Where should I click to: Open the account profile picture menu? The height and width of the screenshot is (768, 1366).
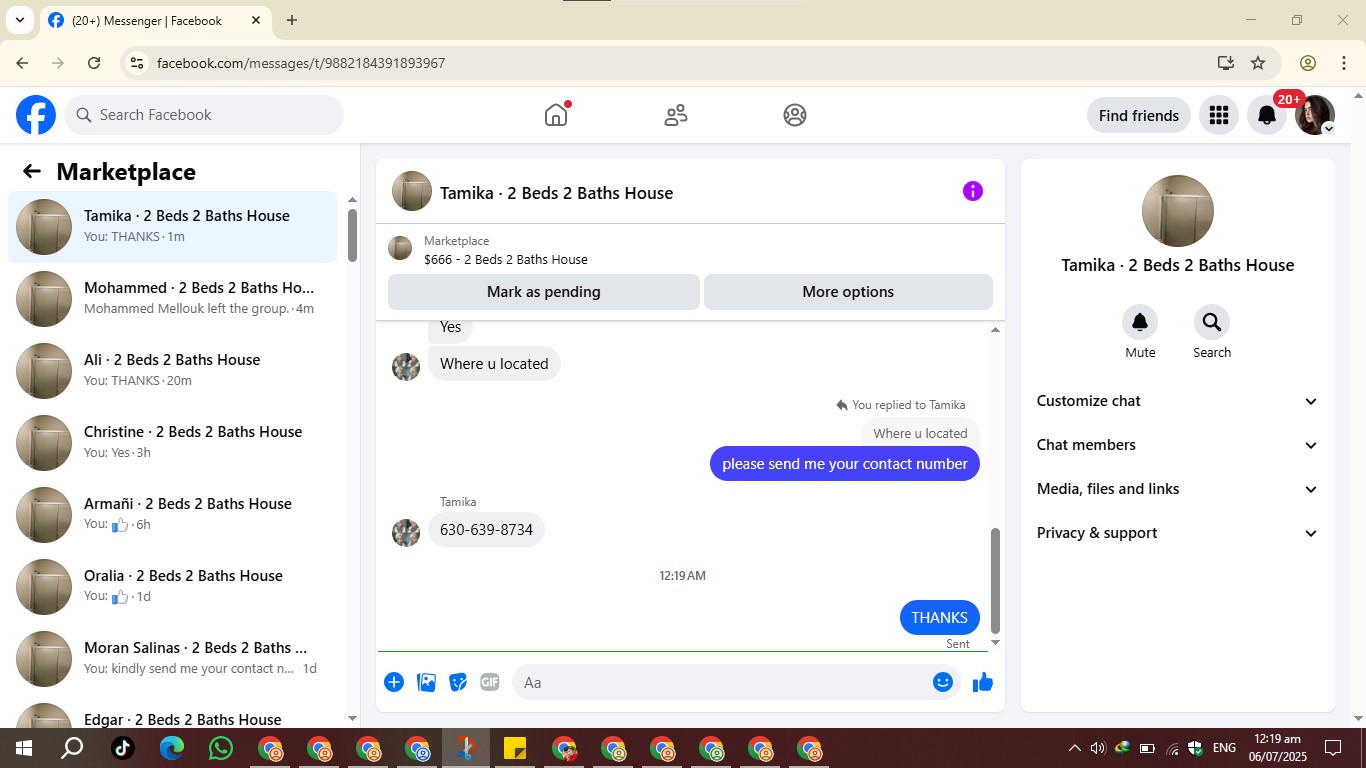coord(1315,115)
